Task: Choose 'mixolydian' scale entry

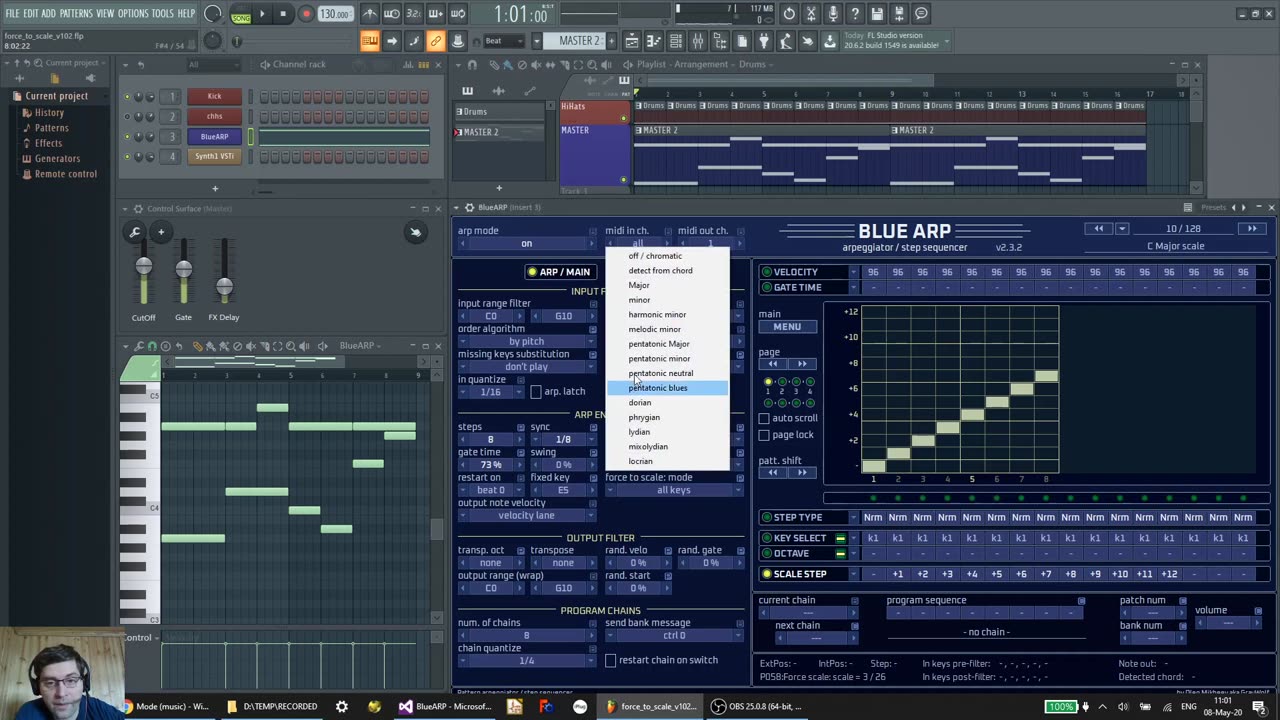Action: [668, 447]
